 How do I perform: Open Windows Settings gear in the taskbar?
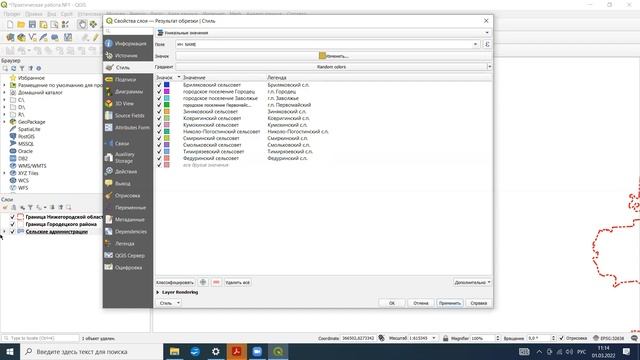[x=216, y=351]
